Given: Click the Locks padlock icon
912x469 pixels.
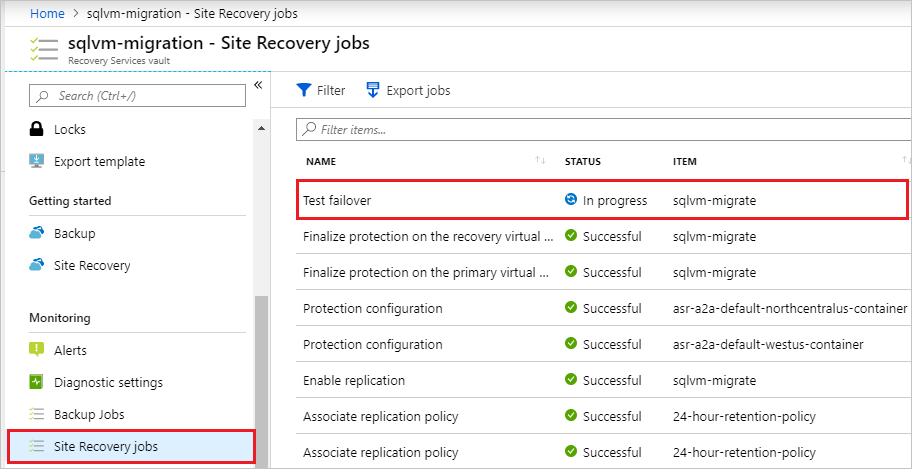Looking at the screenshot, I should tap(37, 129).
